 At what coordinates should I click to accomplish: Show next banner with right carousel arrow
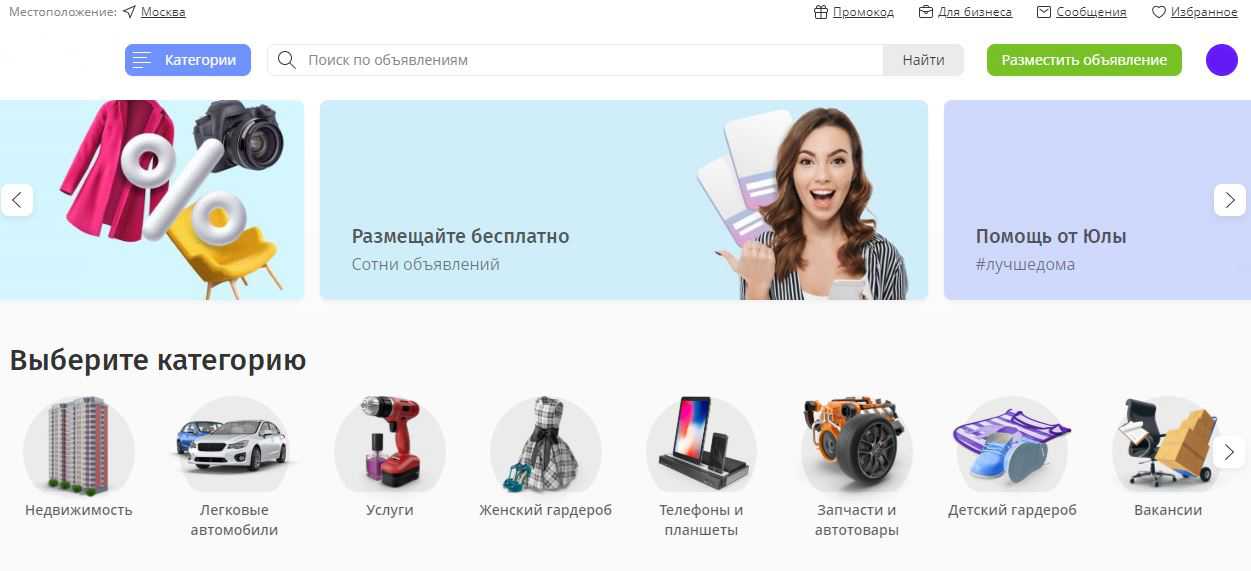(x=1230, y=200)
